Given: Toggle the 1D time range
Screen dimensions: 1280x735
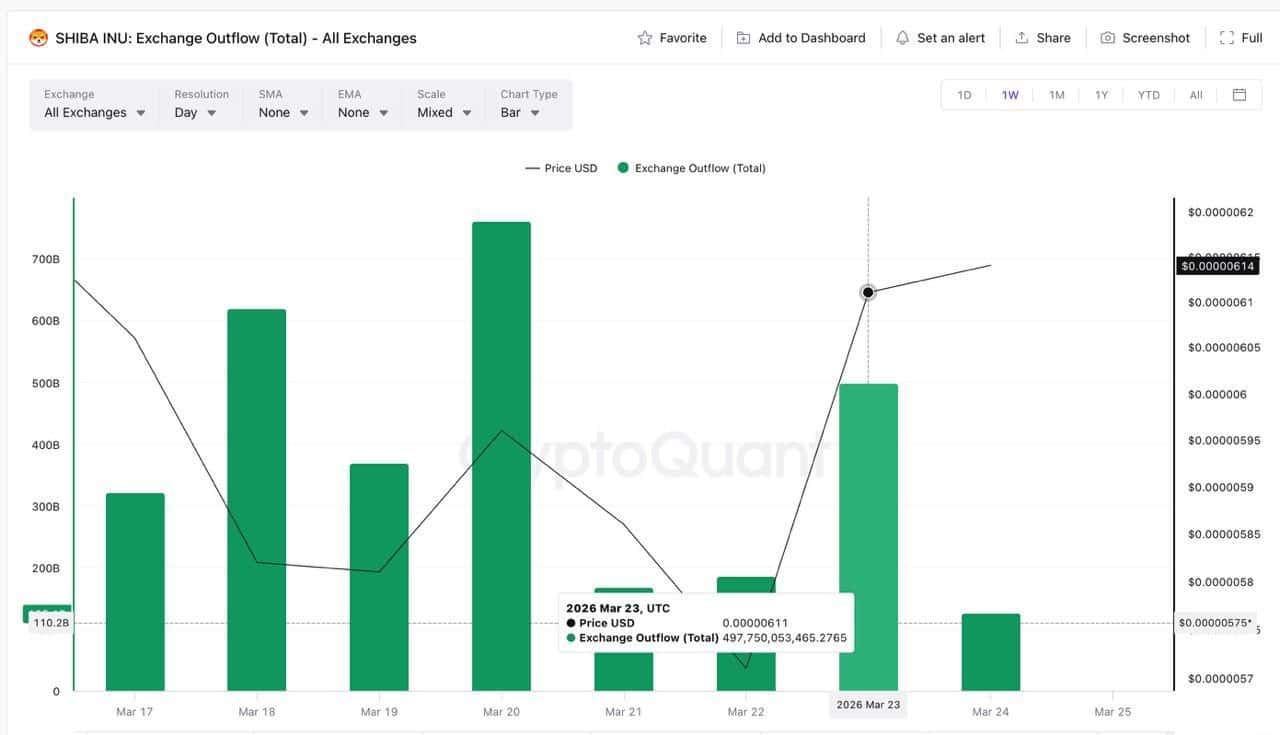Looking at the screenshot, I should click(x=963, y=94).
